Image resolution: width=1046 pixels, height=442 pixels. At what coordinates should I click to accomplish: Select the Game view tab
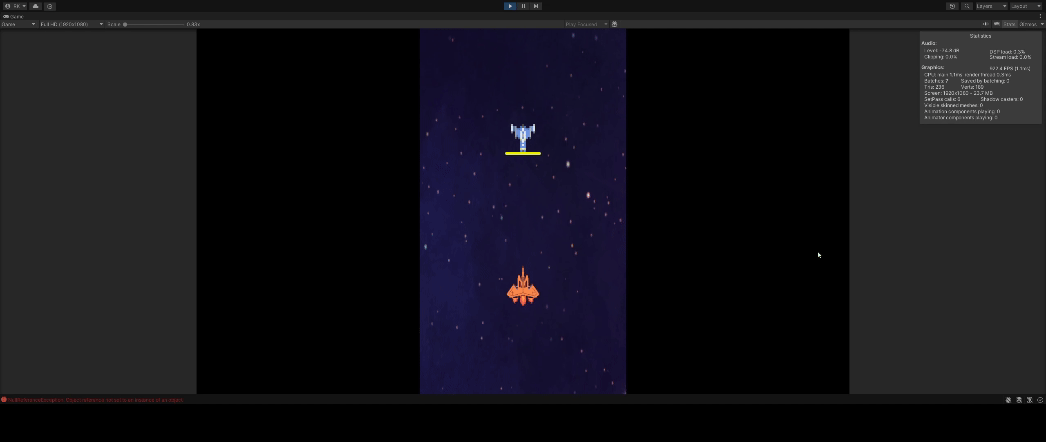14,16
